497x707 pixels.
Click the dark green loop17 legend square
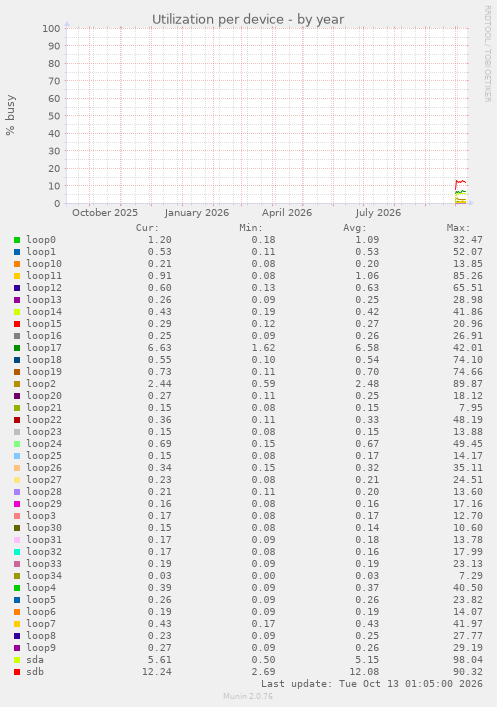coord(17,348)
